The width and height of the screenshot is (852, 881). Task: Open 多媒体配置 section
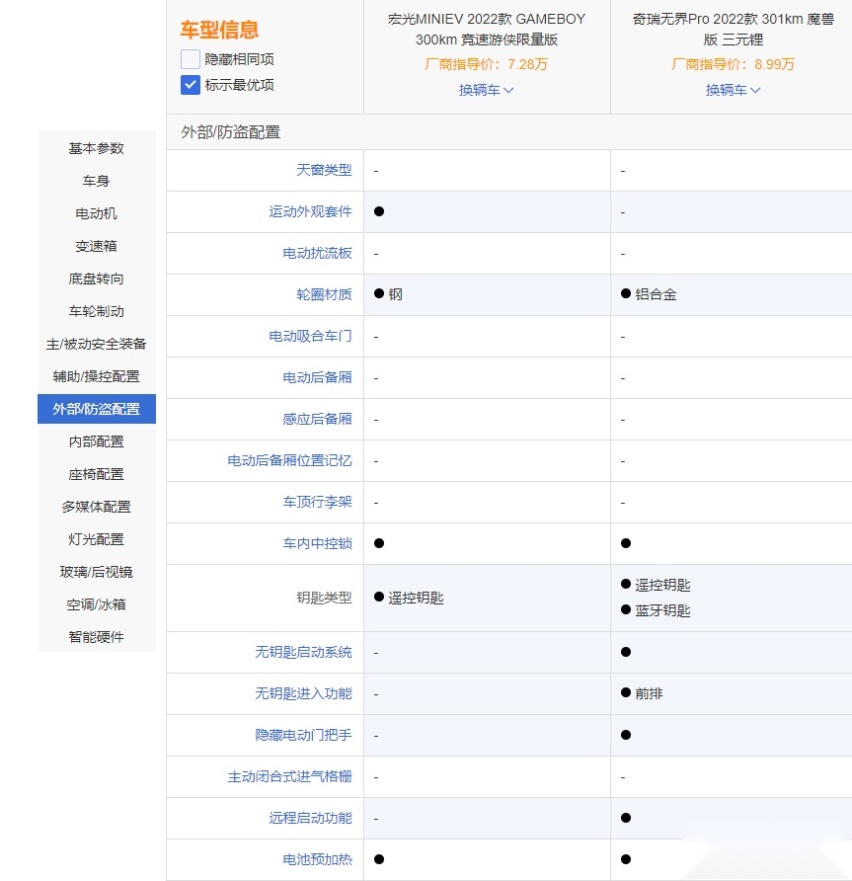(96, 507)
